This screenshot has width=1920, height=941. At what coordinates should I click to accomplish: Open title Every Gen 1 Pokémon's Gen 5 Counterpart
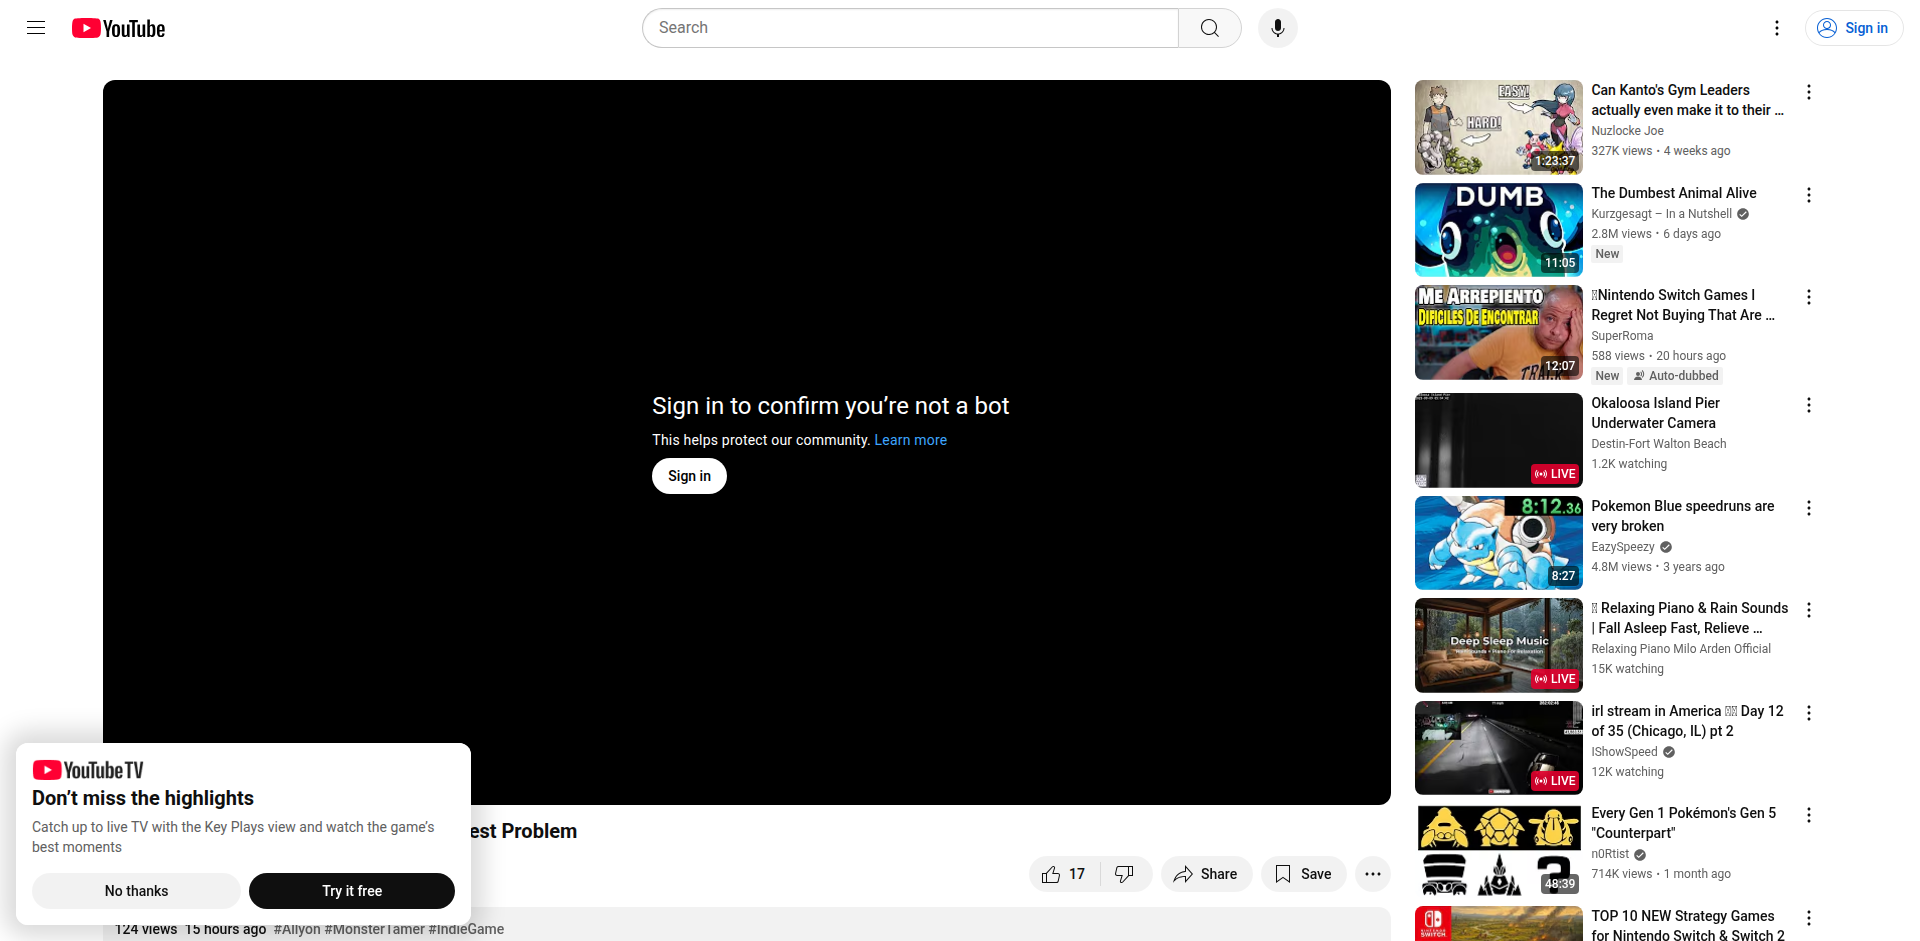[x=1684, y=823]
